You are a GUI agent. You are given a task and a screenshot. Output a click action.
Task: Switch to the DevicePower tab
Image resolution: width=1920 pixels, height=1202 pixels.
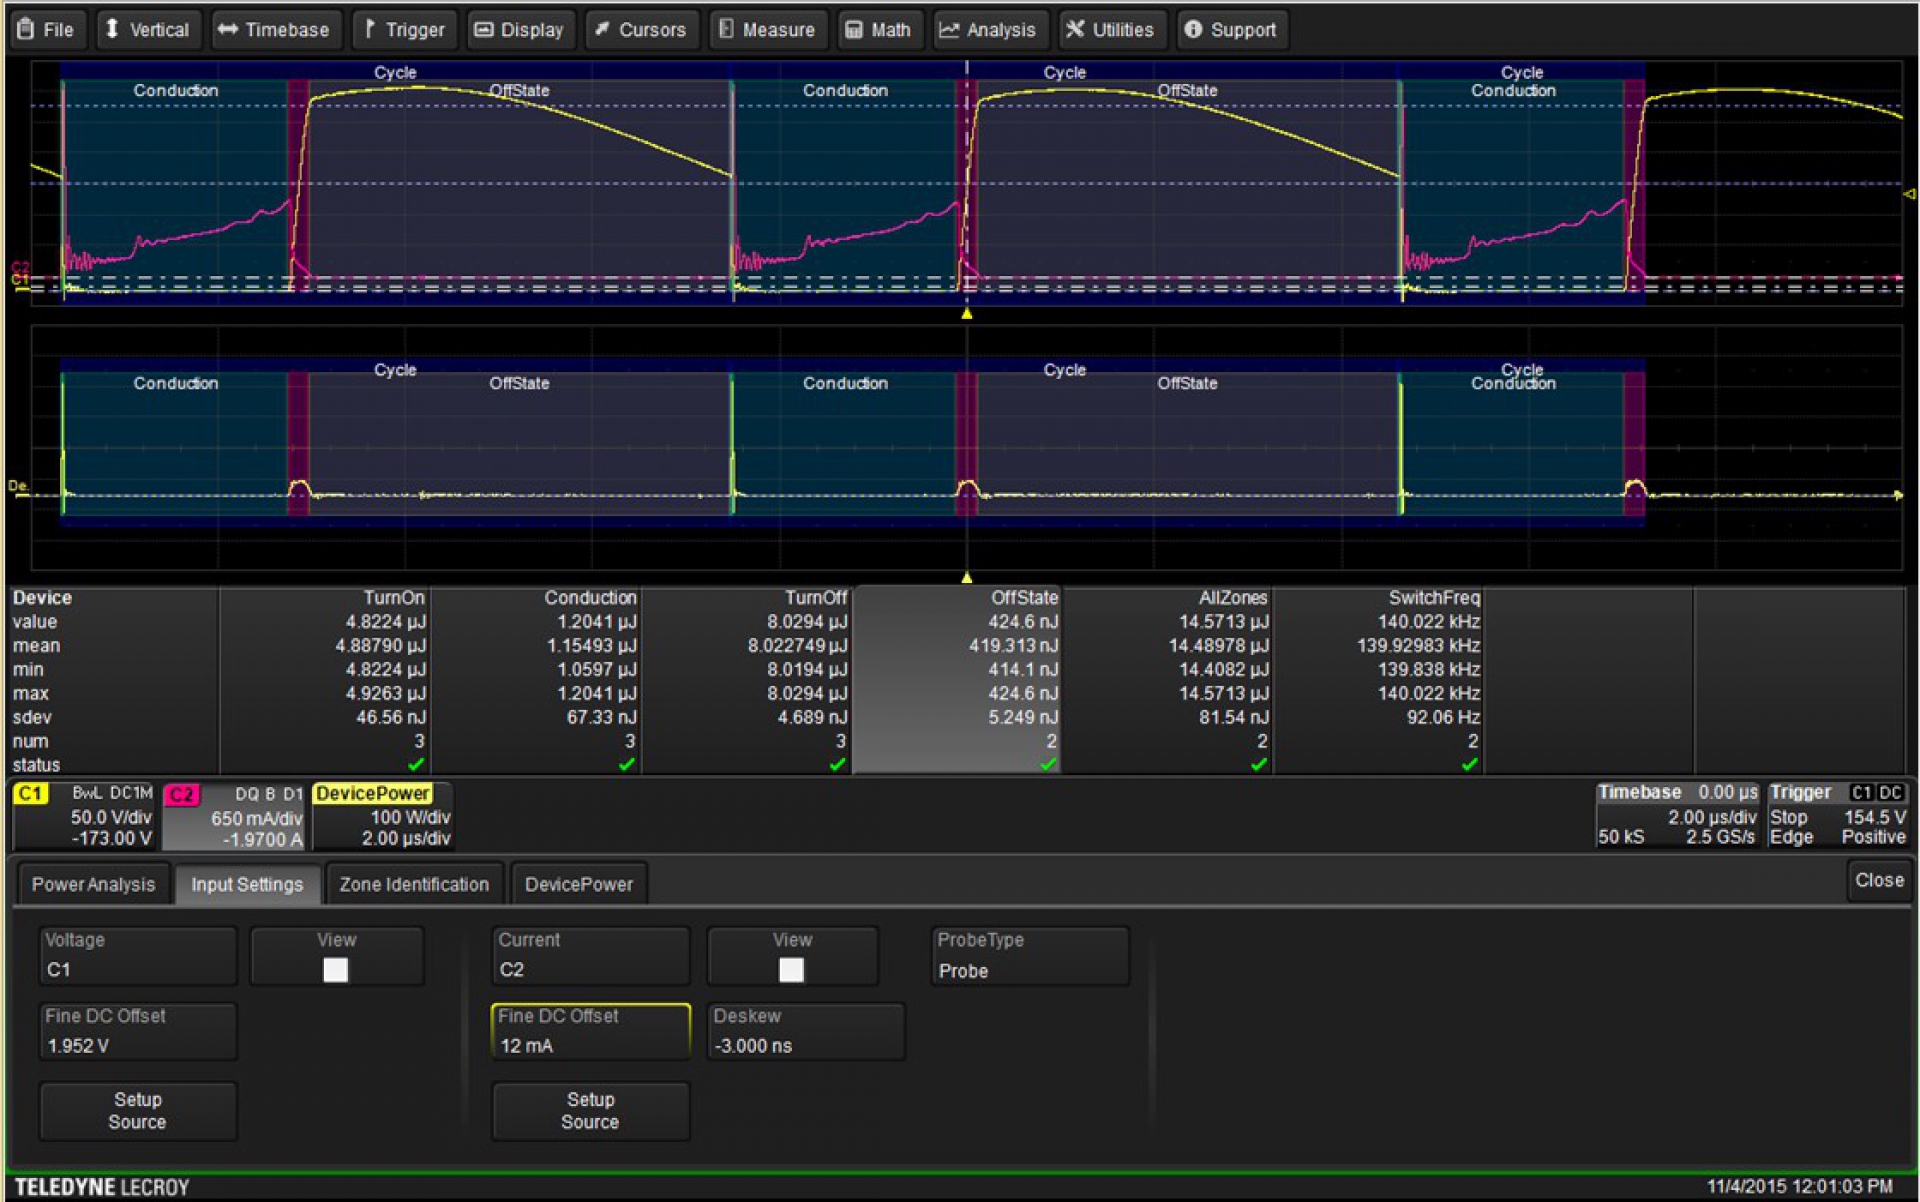tap(578, 884)
